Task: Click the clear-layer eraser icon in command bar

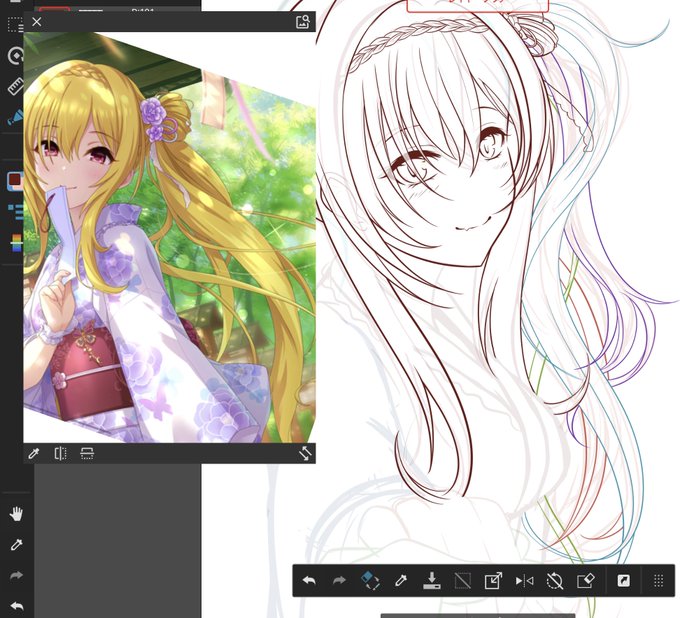Action: [585, 580]
